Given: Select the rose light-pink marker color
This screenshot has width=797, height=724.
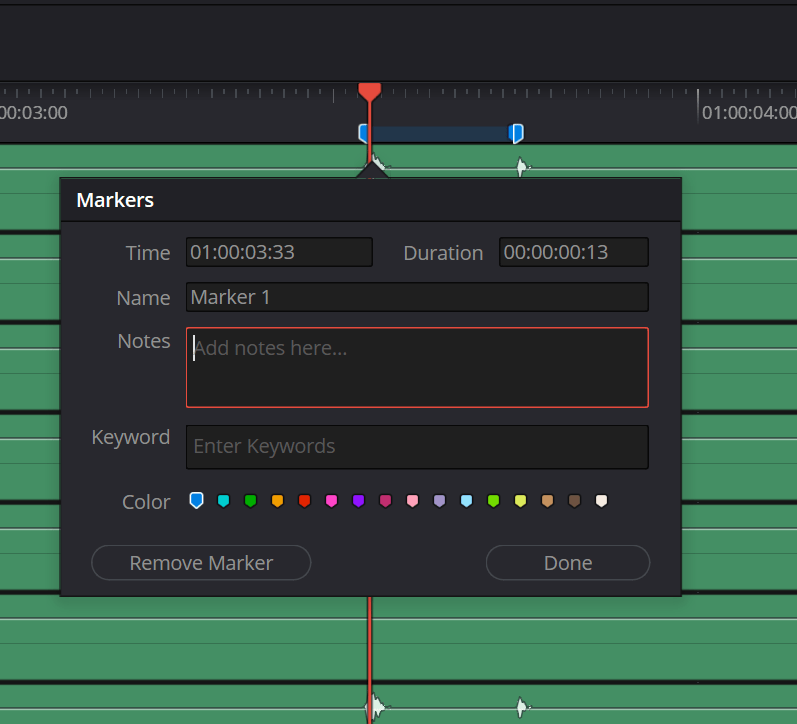Looking at the screenshot, I should pos(412,501).
